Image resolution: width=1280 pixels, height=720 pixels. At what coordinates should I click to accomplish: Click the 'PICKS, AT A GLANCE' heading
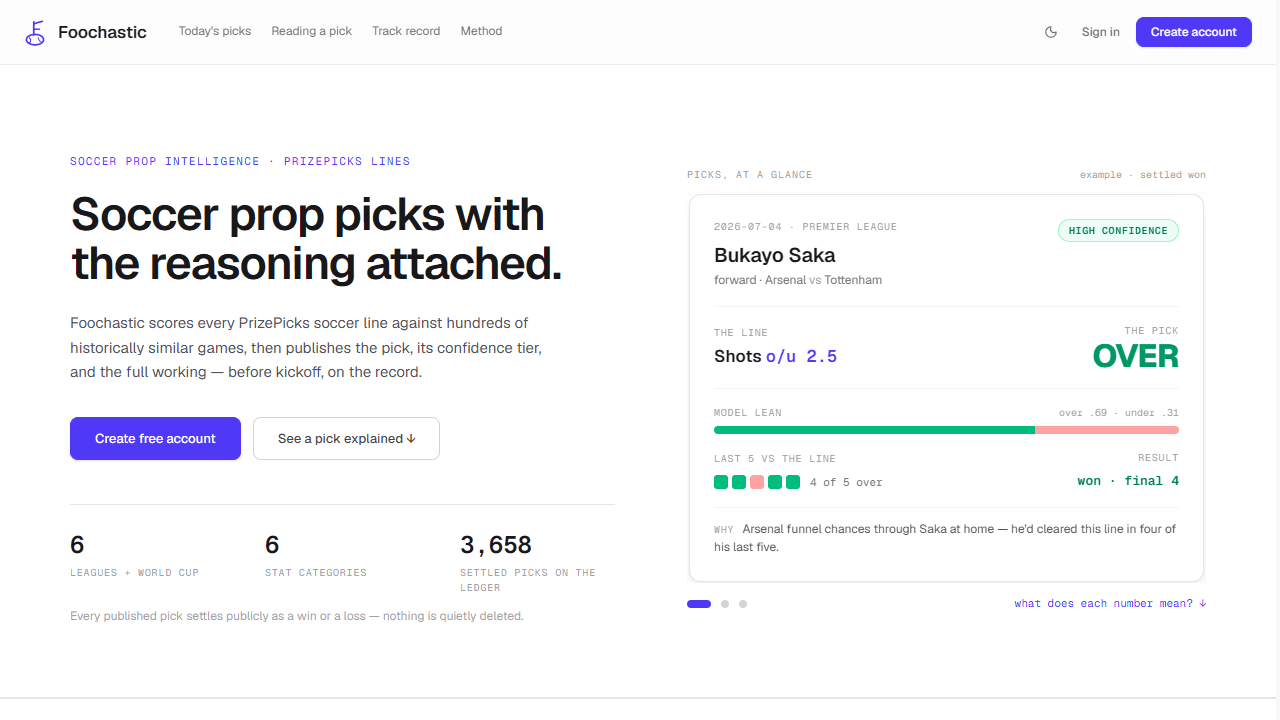click(x=750, y=175)
